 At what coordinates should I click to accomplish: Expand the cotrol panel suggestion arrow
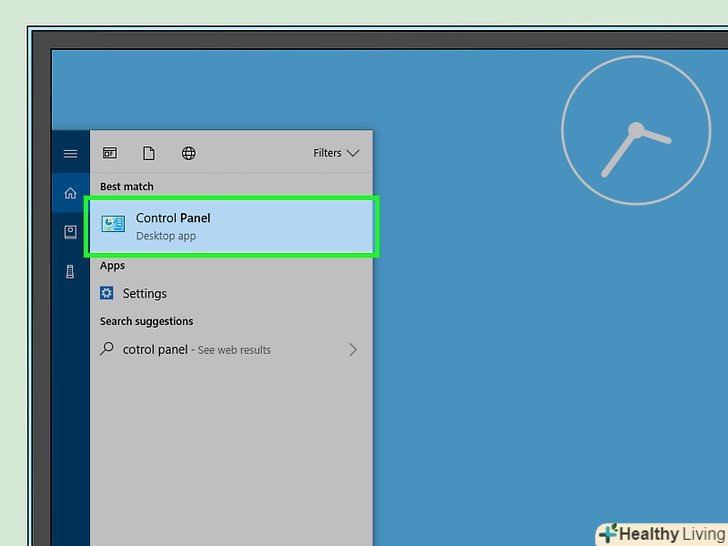click(353, 350)
